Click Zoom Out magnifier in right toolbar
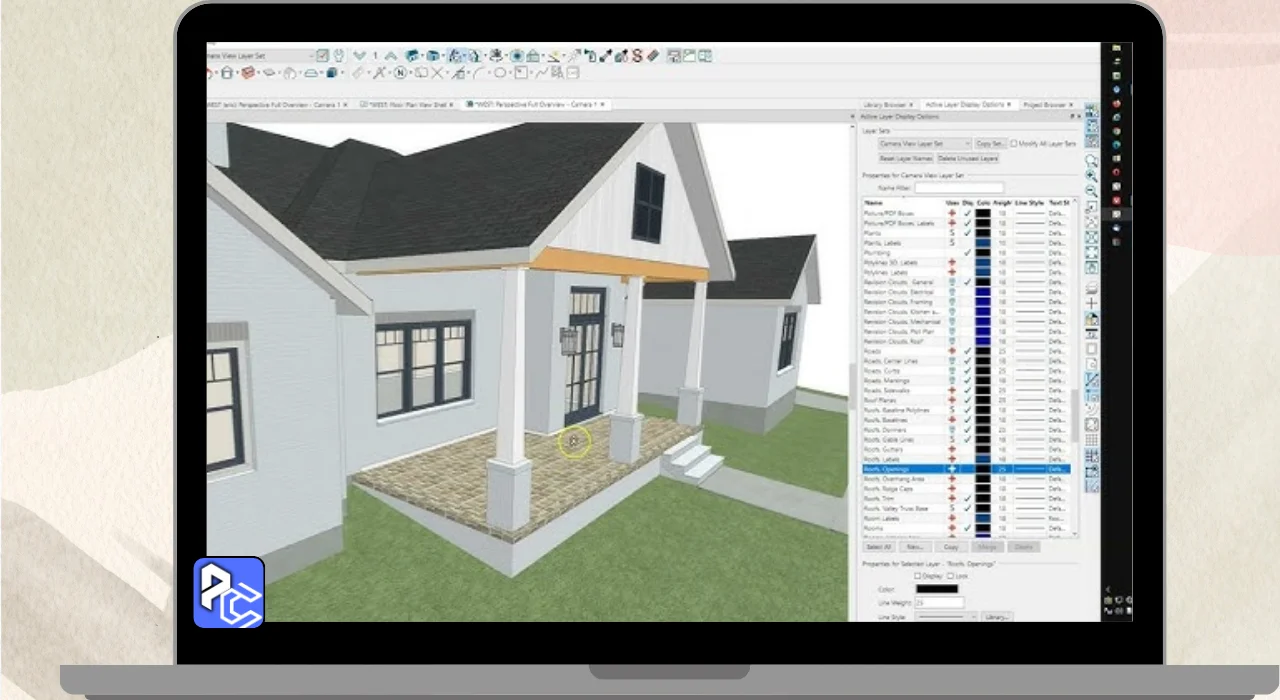This screenshot has height=700, width=1280. click(x=1092, y=190)
